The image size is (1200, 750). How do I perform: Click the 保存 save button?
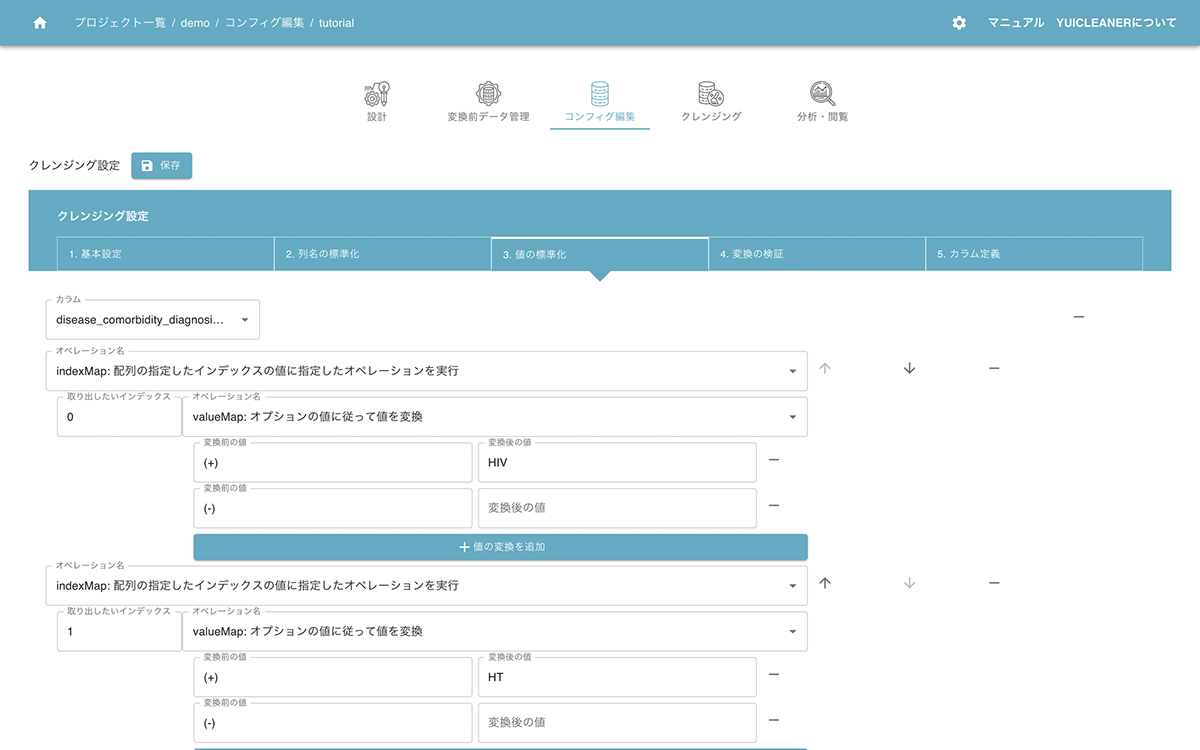coord(161,166)
